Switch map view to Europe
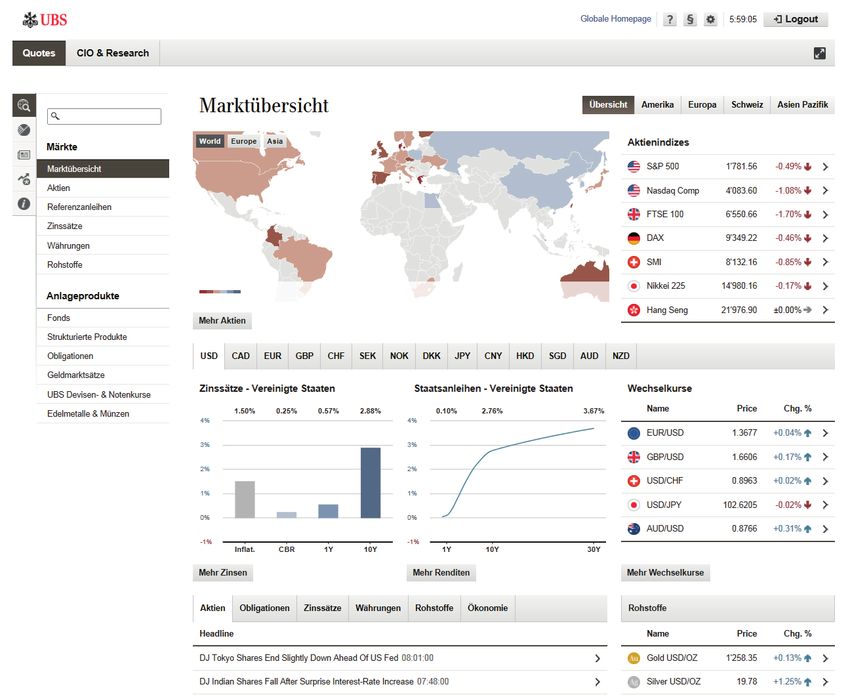The height and width of the screenshot is (695, 850). [243, 141]
